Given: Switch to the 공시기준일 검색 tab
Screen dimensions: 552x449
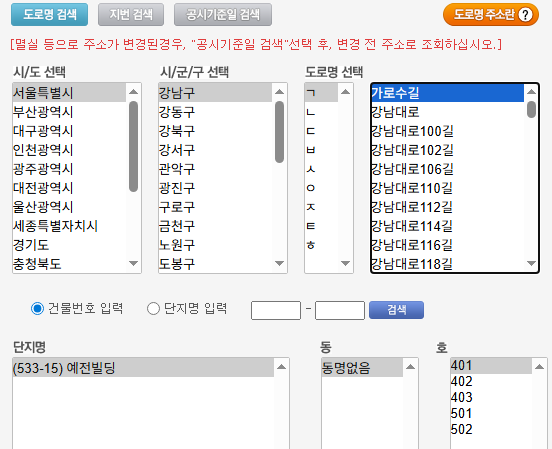Looking at the screenshot, I should (x=223, y=15).
